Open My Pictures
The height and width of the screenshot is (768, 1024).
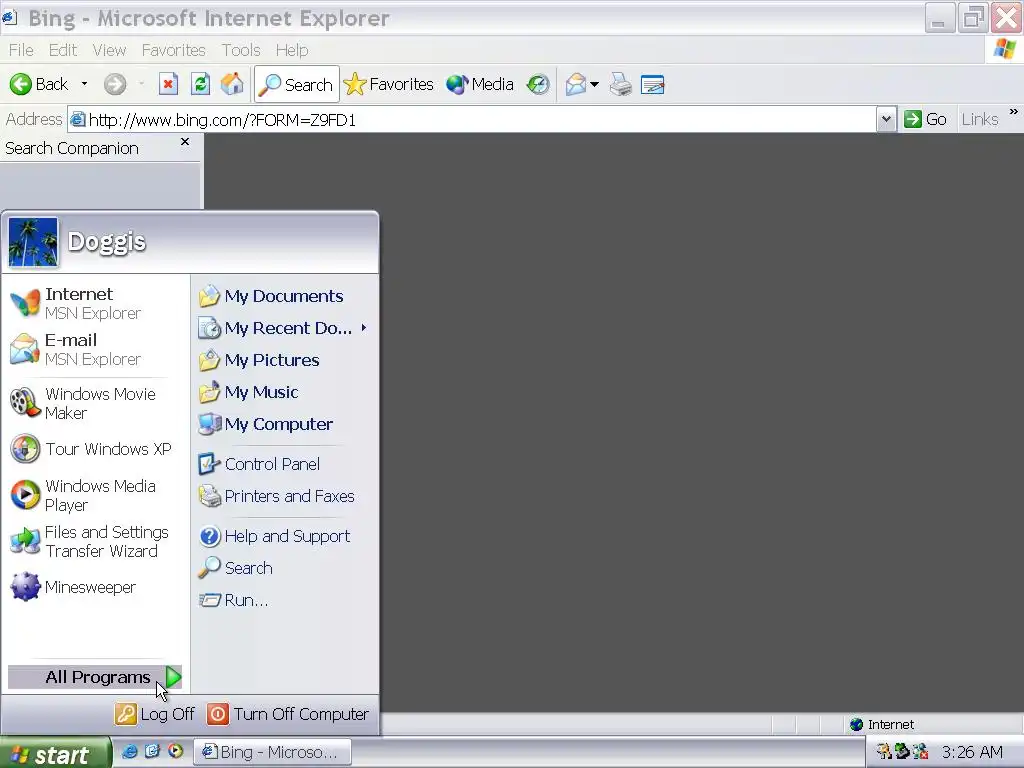[284, 360]
